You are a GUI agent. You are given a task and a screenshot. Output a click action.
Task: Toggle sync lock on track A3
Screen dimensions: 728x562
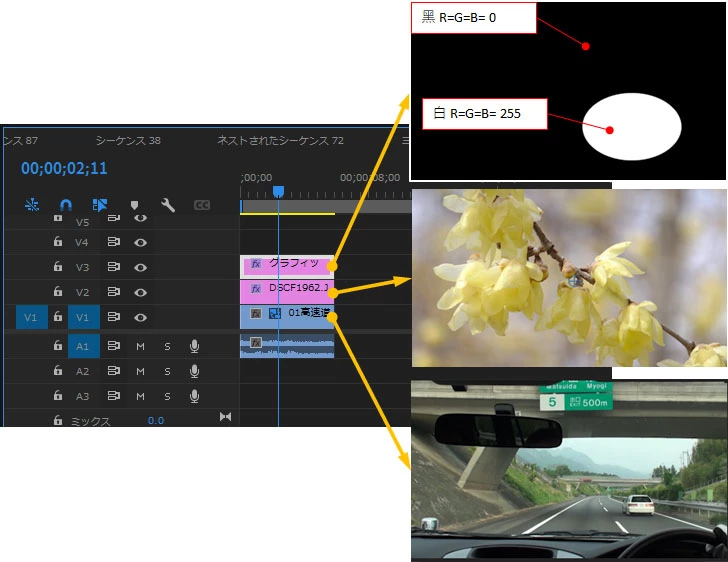click(x=114, y=396)
